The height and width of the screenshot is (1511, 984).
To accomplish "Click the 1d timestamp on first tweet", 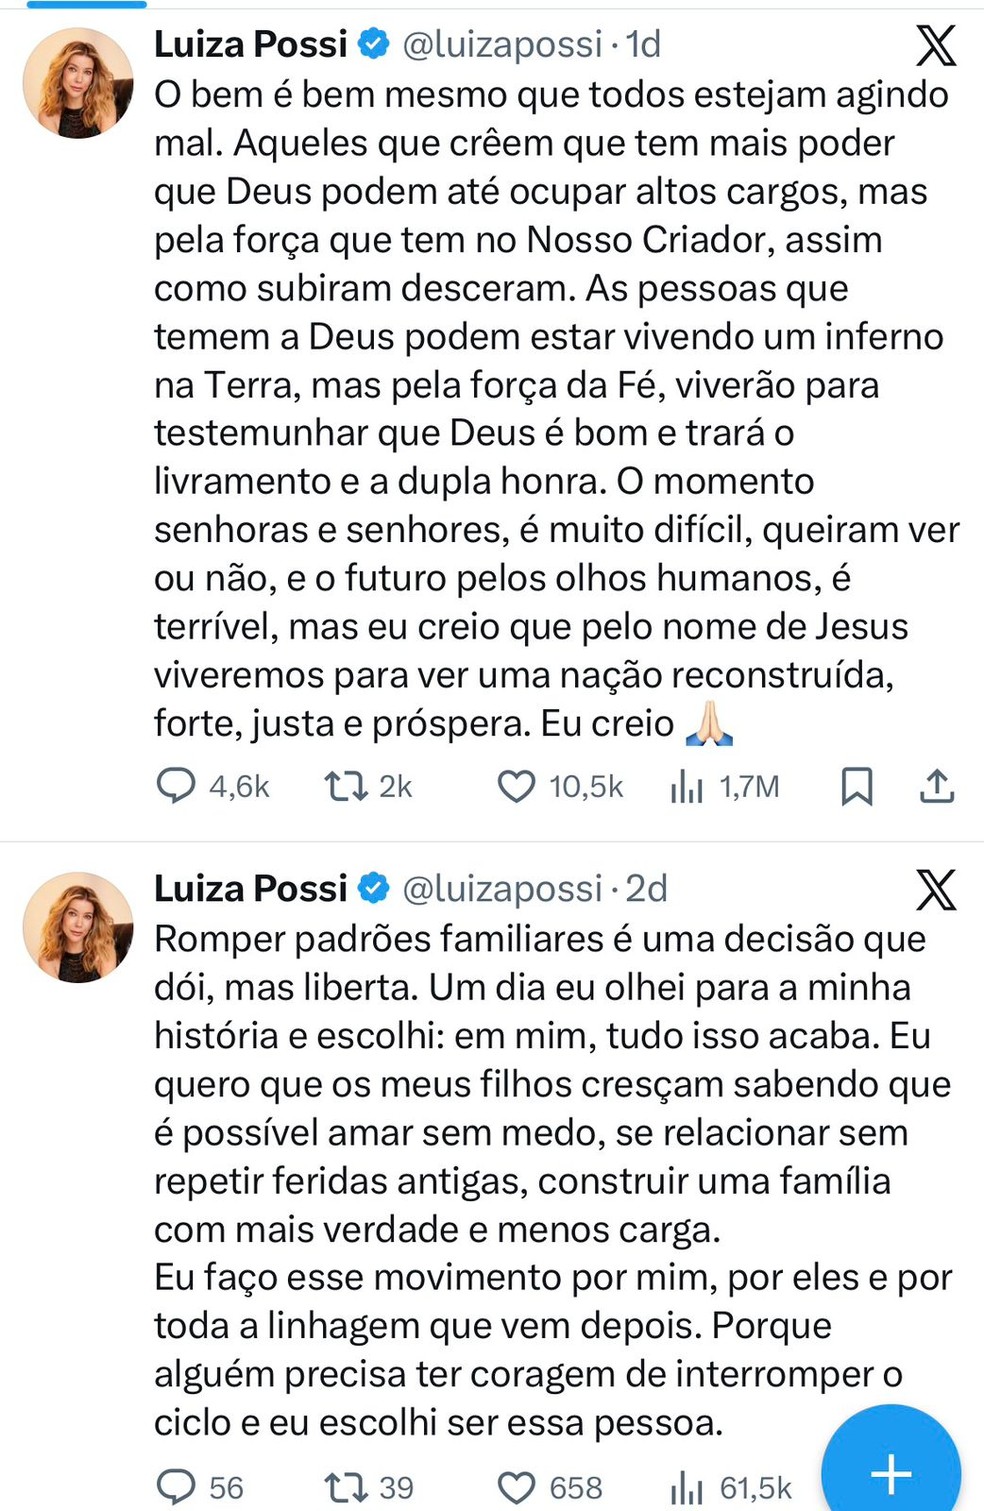I will click(x=641, y=43).
